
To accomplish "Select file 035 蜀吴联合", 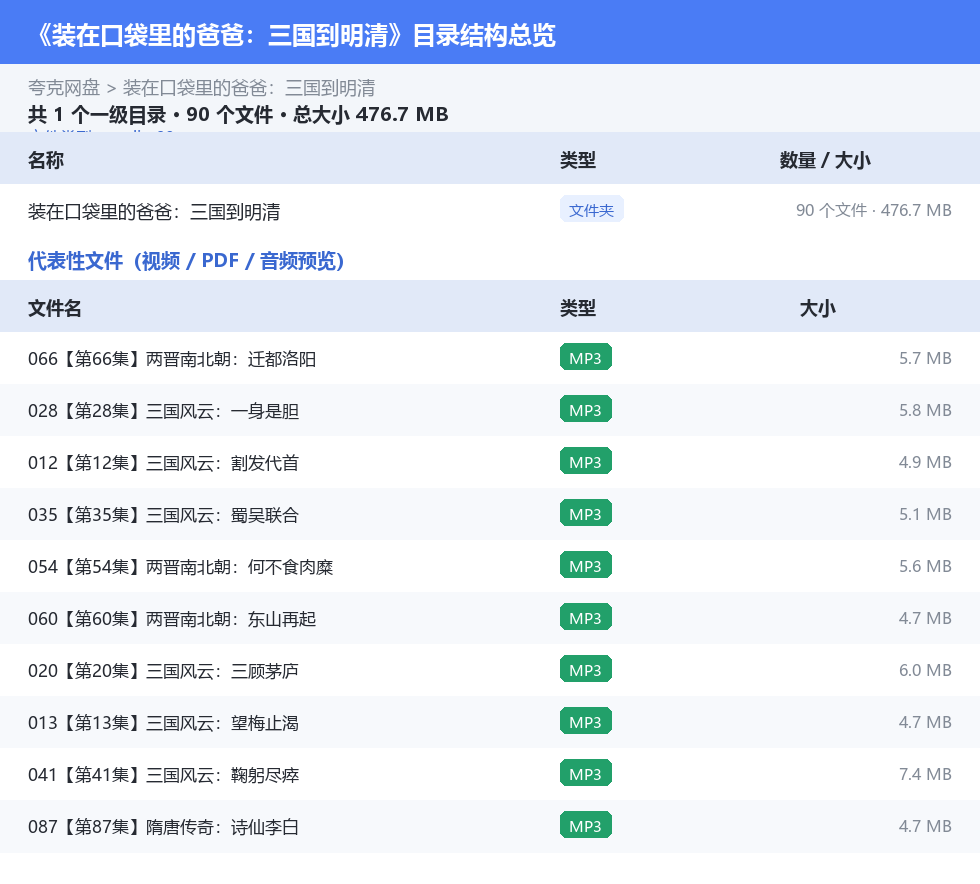I will tap(490, 514).
